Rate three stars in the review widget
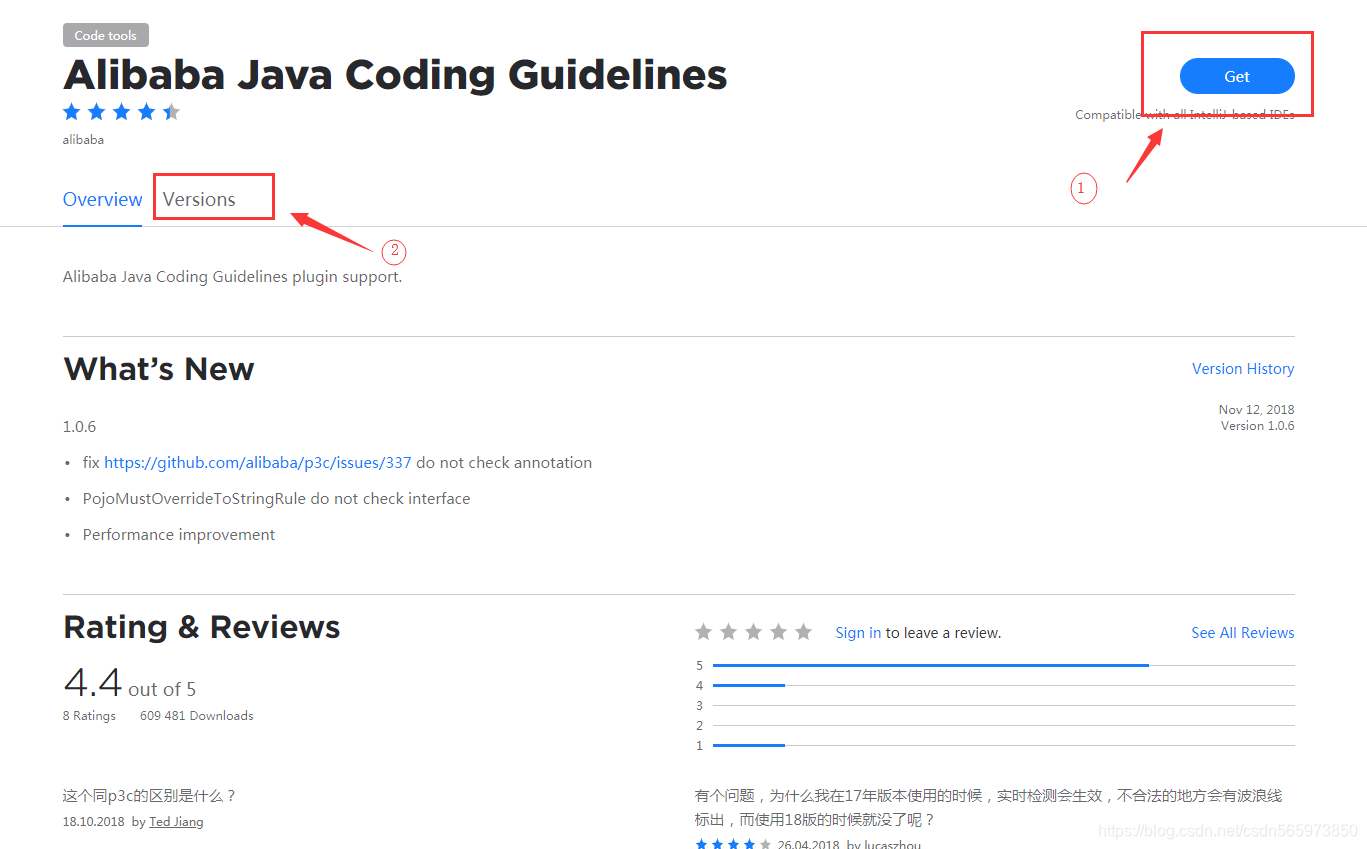This screenshot has height=849, width=1367. [x=753, y=632]
